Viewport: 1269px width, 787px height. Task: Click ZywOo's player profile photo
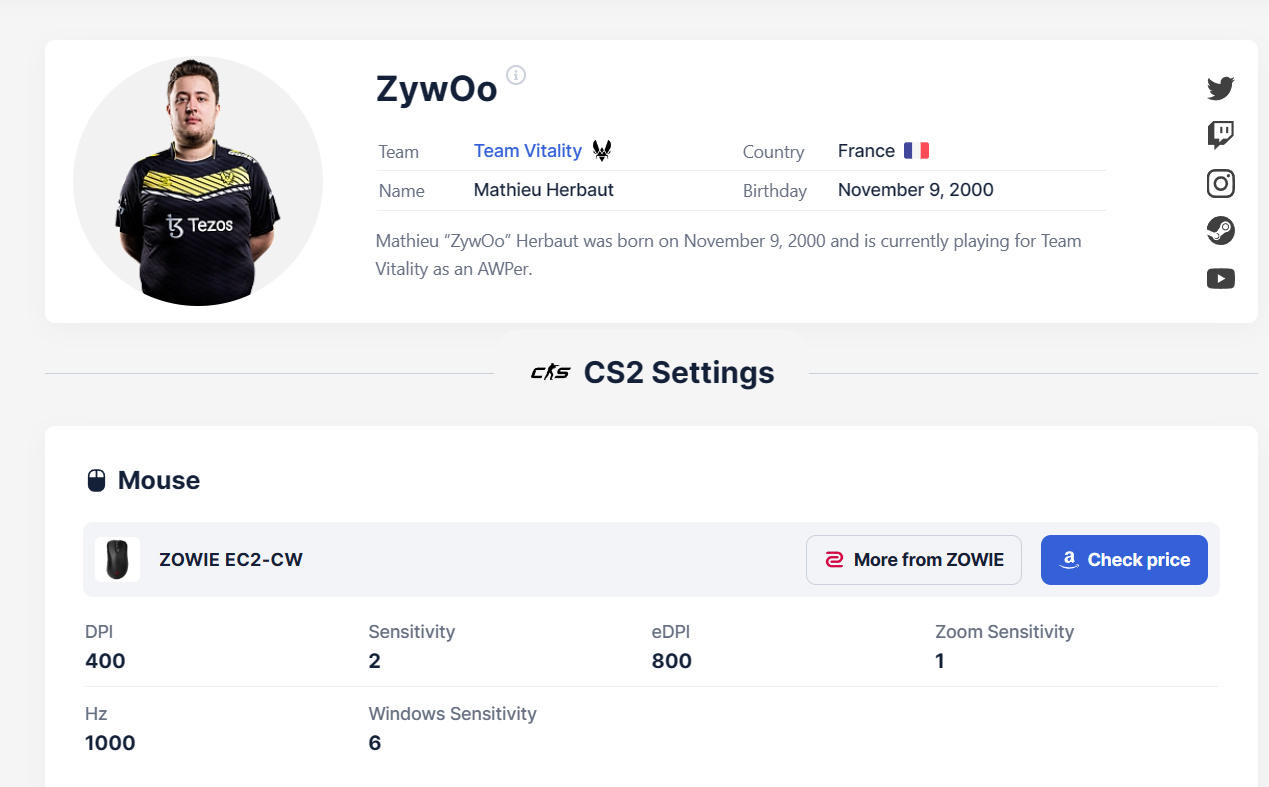pos(198,181)
